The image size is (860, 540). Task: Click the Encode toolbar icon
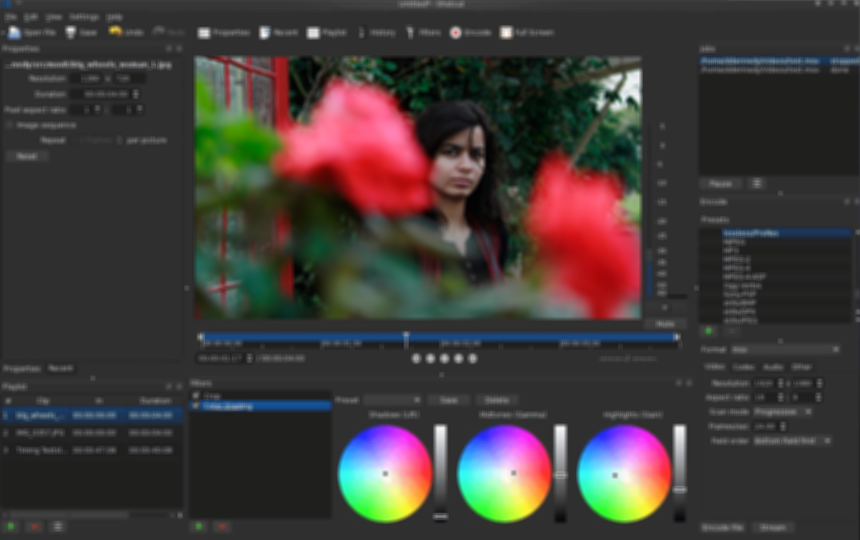click(456, 32)
